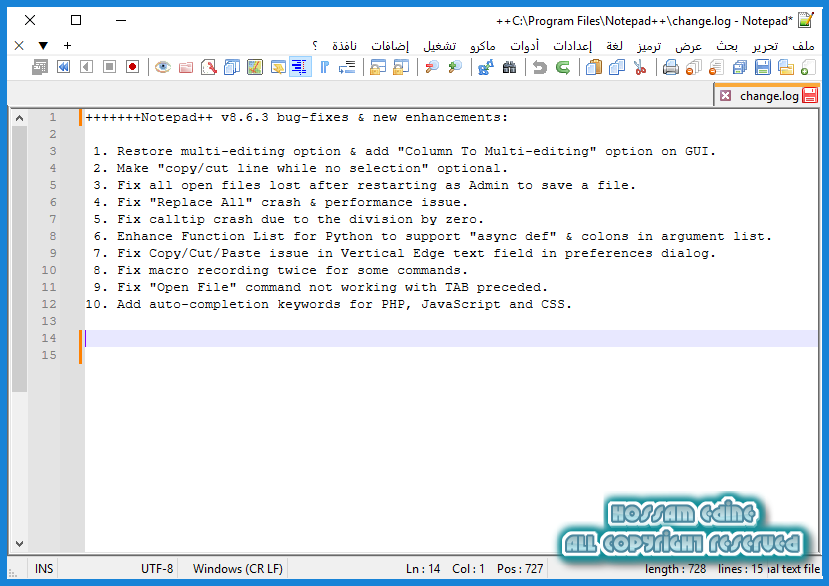Click the vertical scrollbar thumb
Screen dimensions: 829x586
point(19,259)
